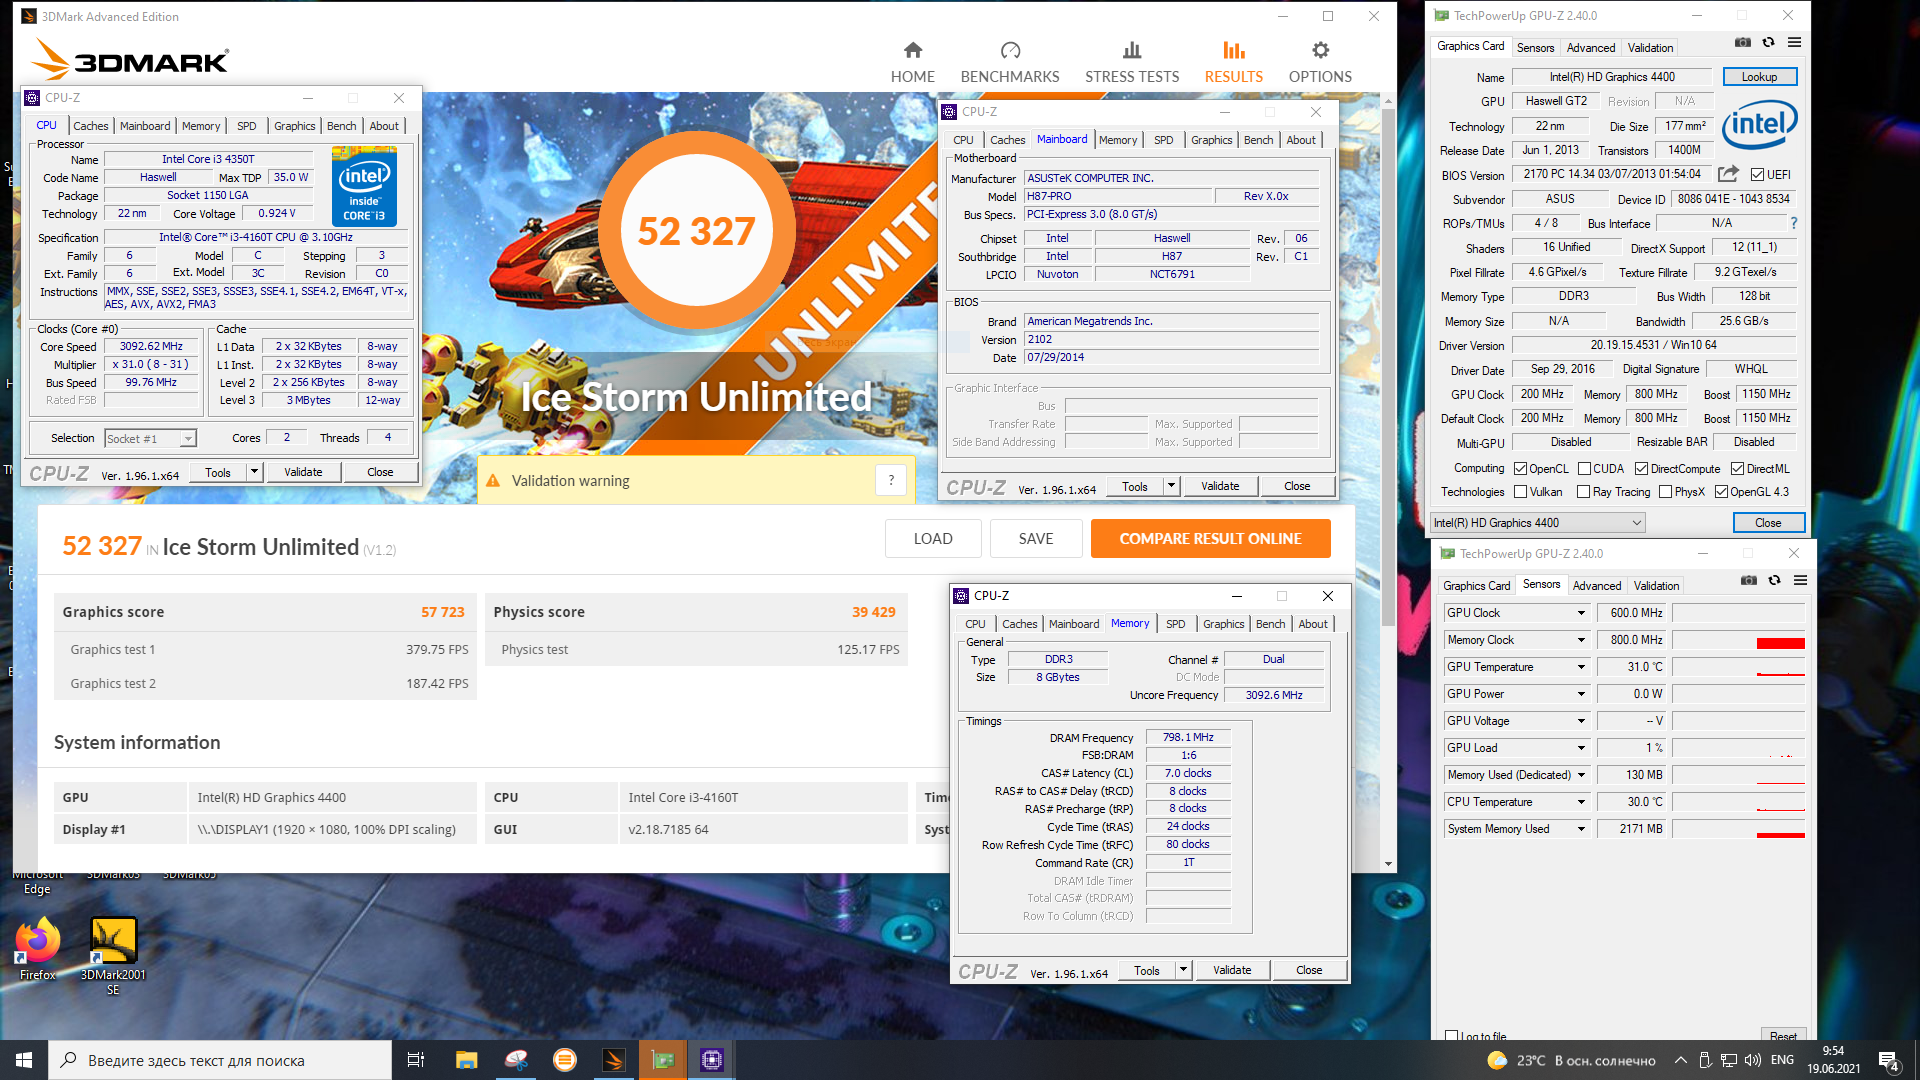Toggle the OpenGL 4.3 checkbox in GPU-Z
The width and height of the screenshot is (1920, 1080).
click(1721, 492)
